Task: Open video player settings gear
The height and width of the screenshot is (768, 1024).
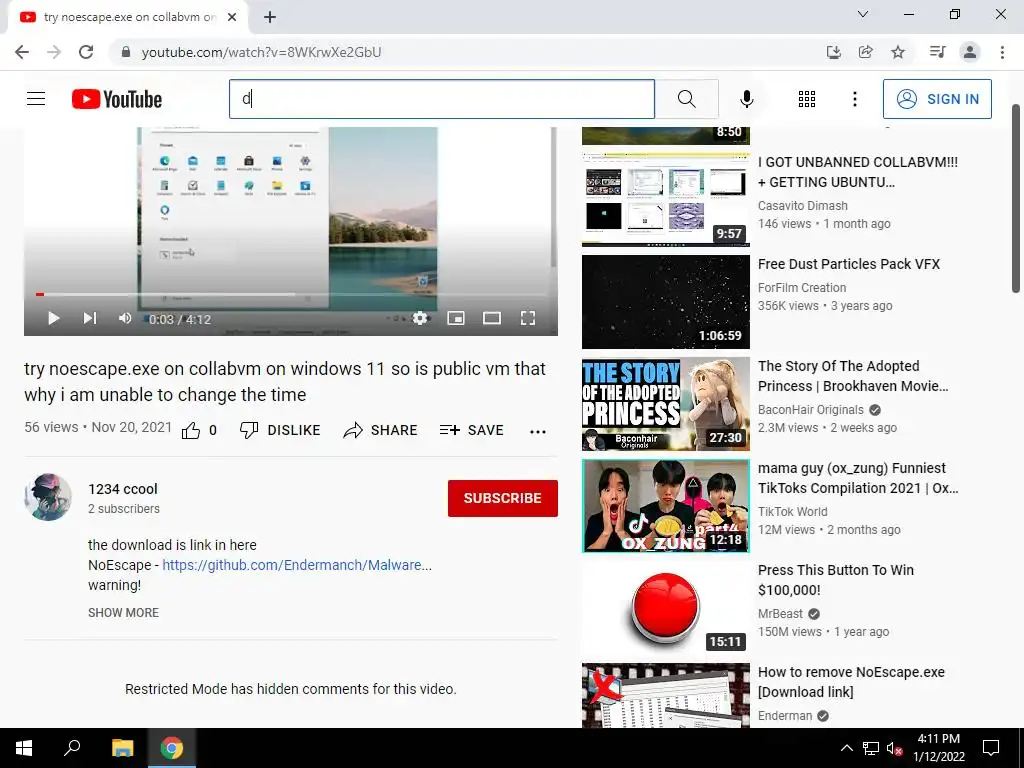Action: (x=420, y=318)
